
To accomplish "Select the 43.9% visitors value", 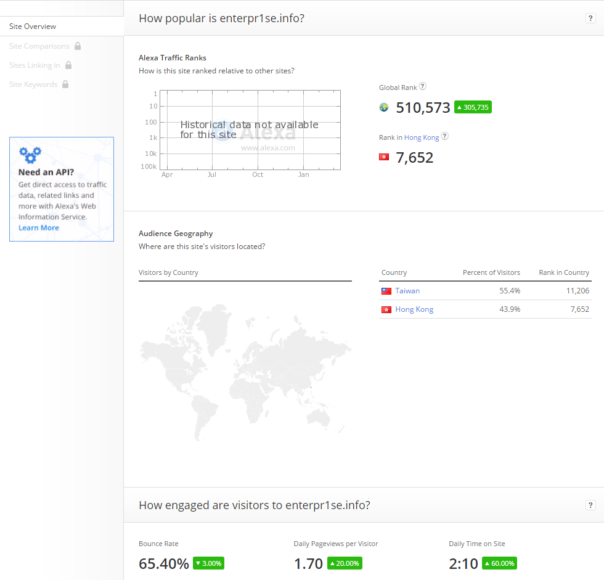I will (510, 309).
